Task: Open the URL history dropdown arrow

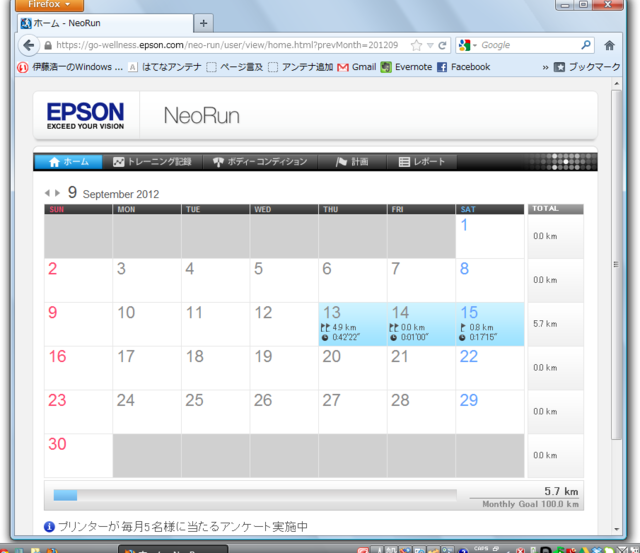Action: click(x=430, y=45)
